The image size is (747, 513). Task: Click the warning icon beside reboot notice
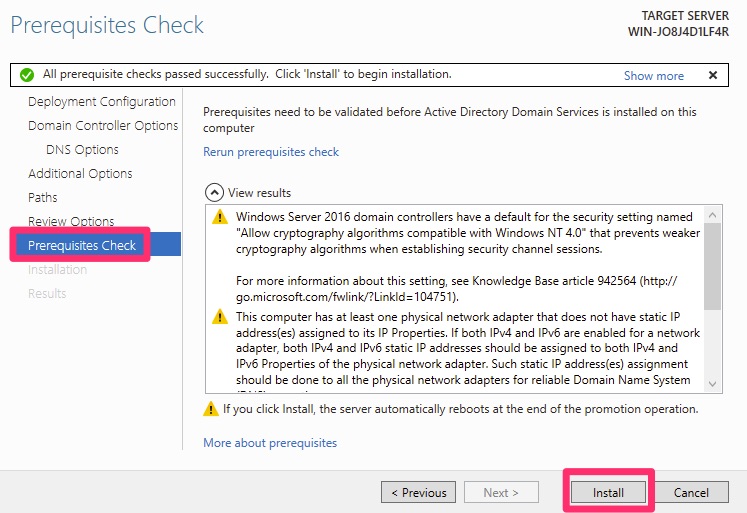coord(211,409)
